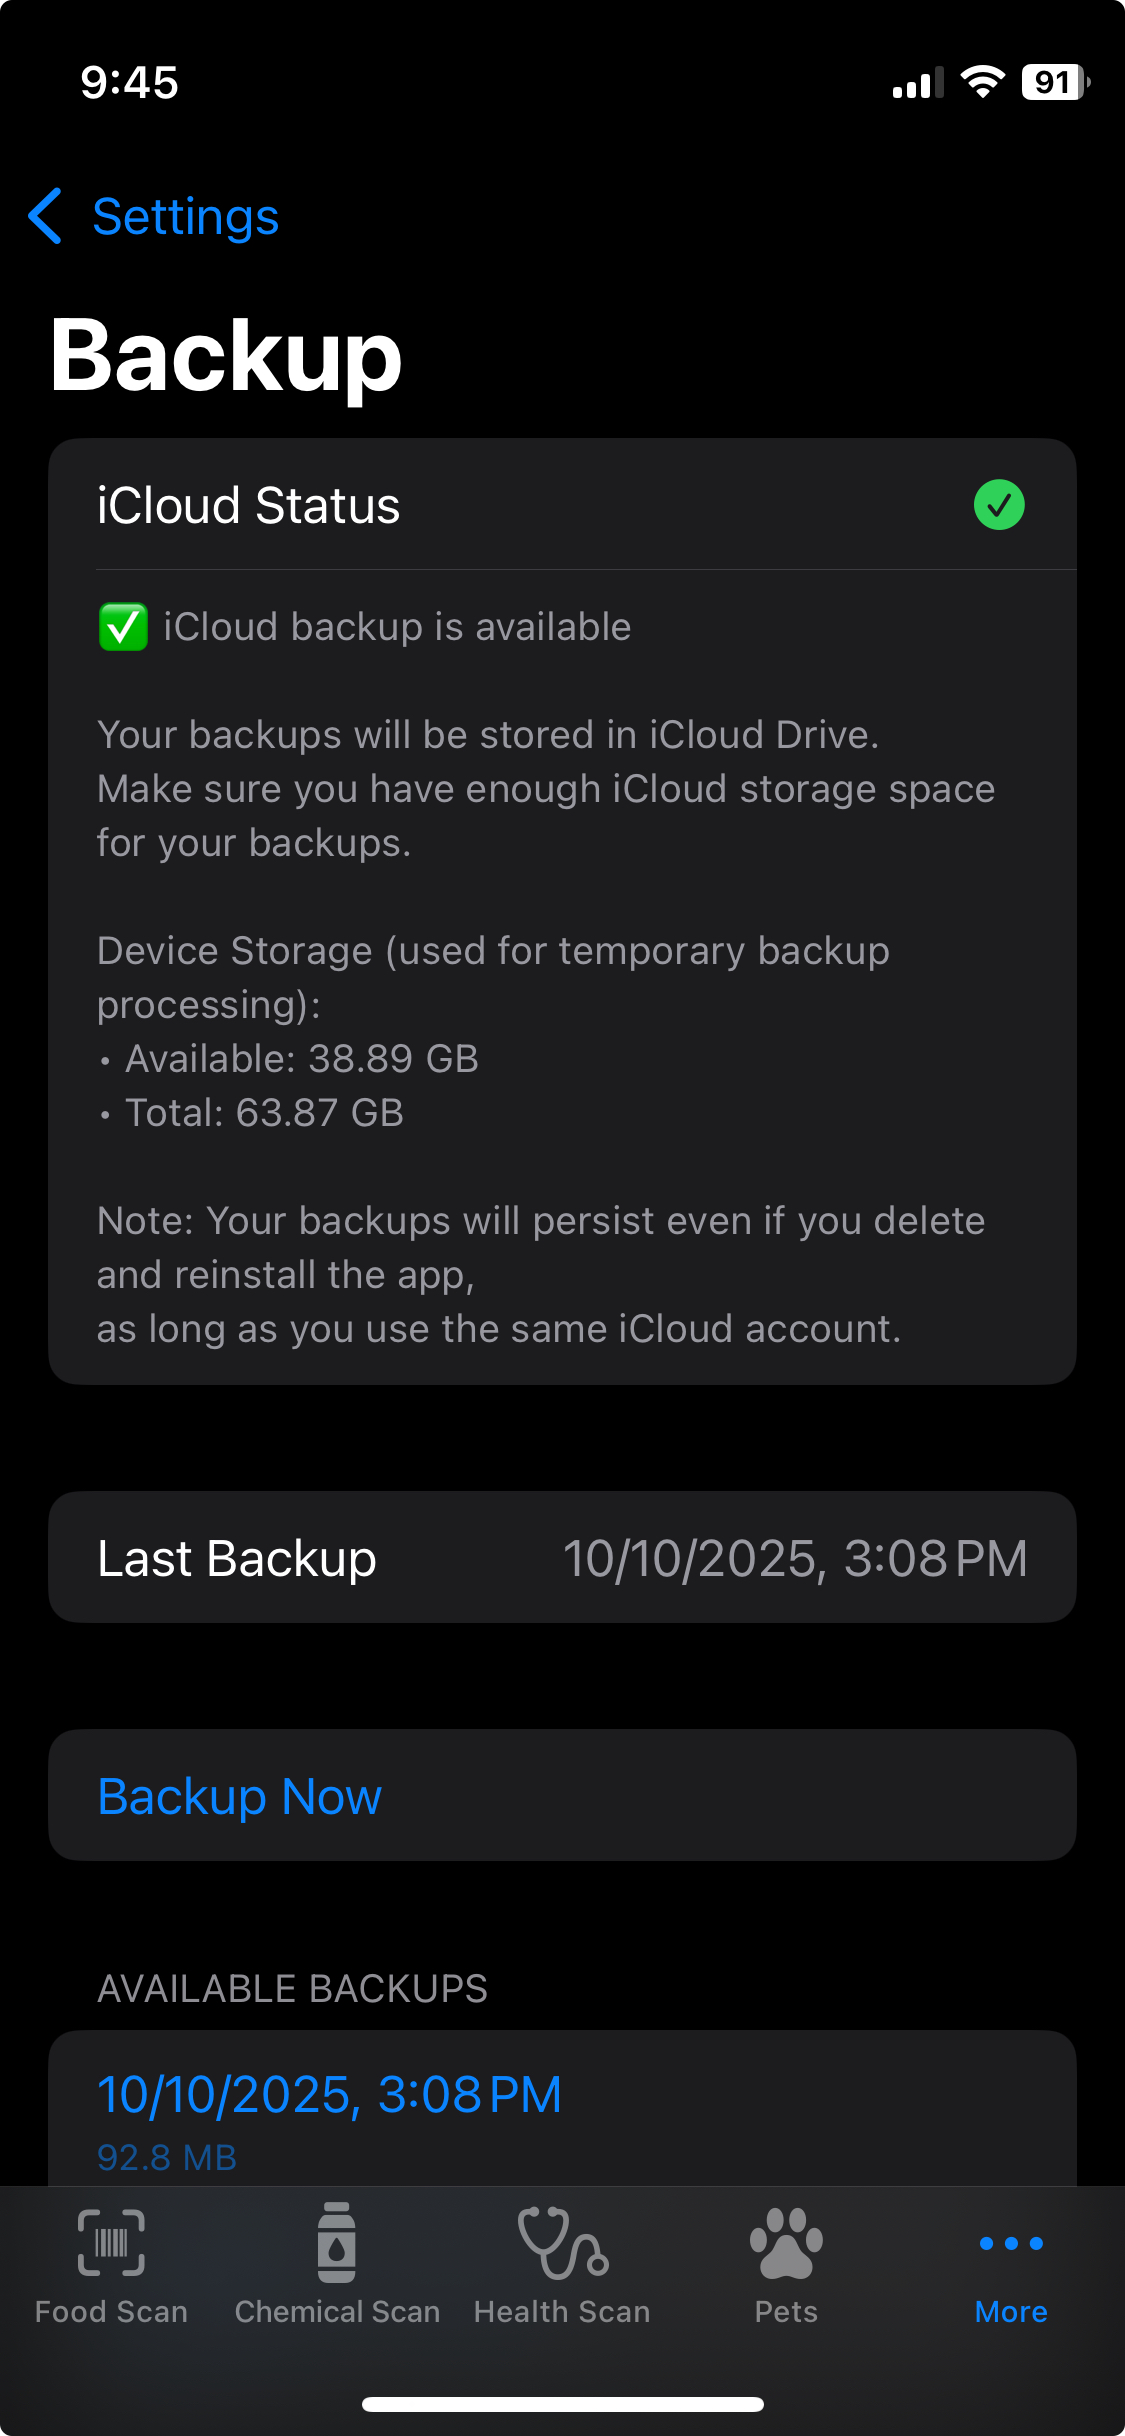Tap Backup Now
Image resolution: width=1125 pixels, height=2436 pixels.
(x=239, y=1795)
